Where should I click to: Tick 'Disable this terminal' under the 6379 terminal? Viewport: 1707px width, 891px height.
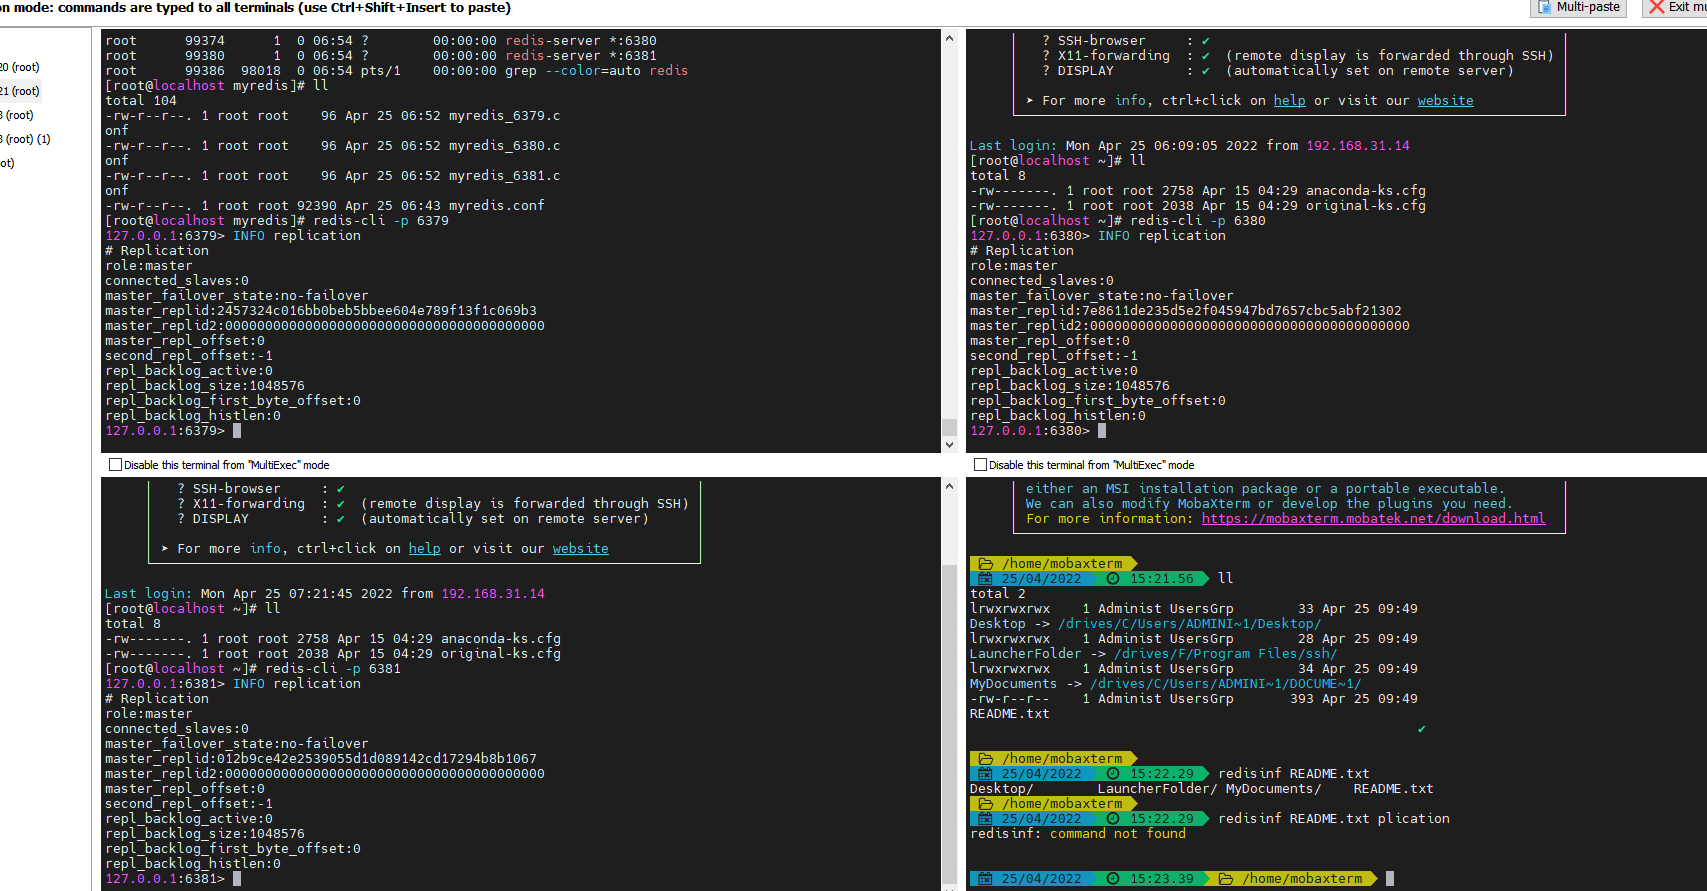[115, 465]
